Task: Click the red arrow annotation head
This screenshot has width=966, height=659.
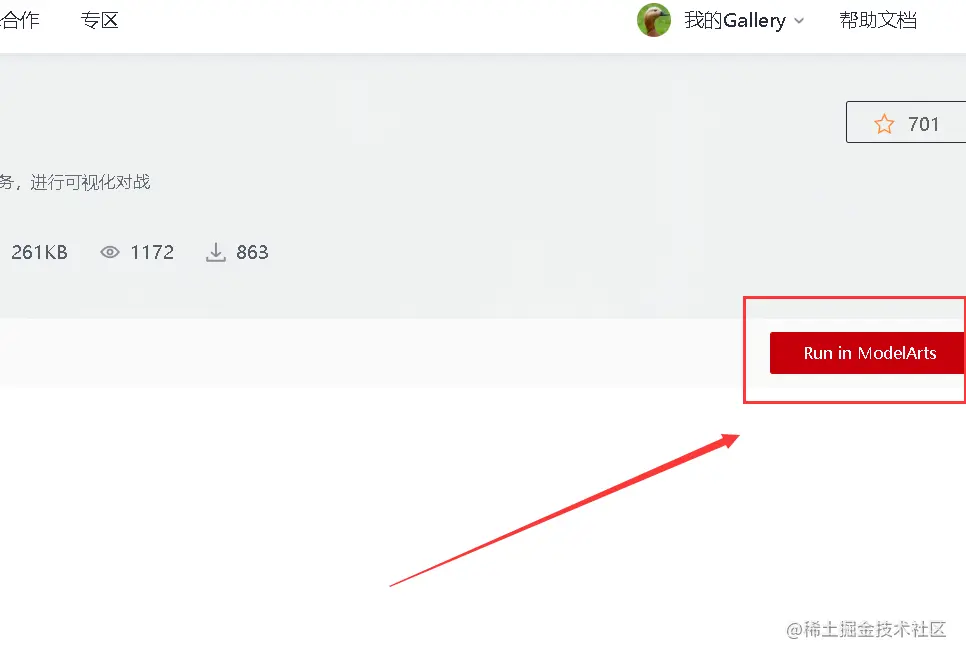Action: point(729,440)
